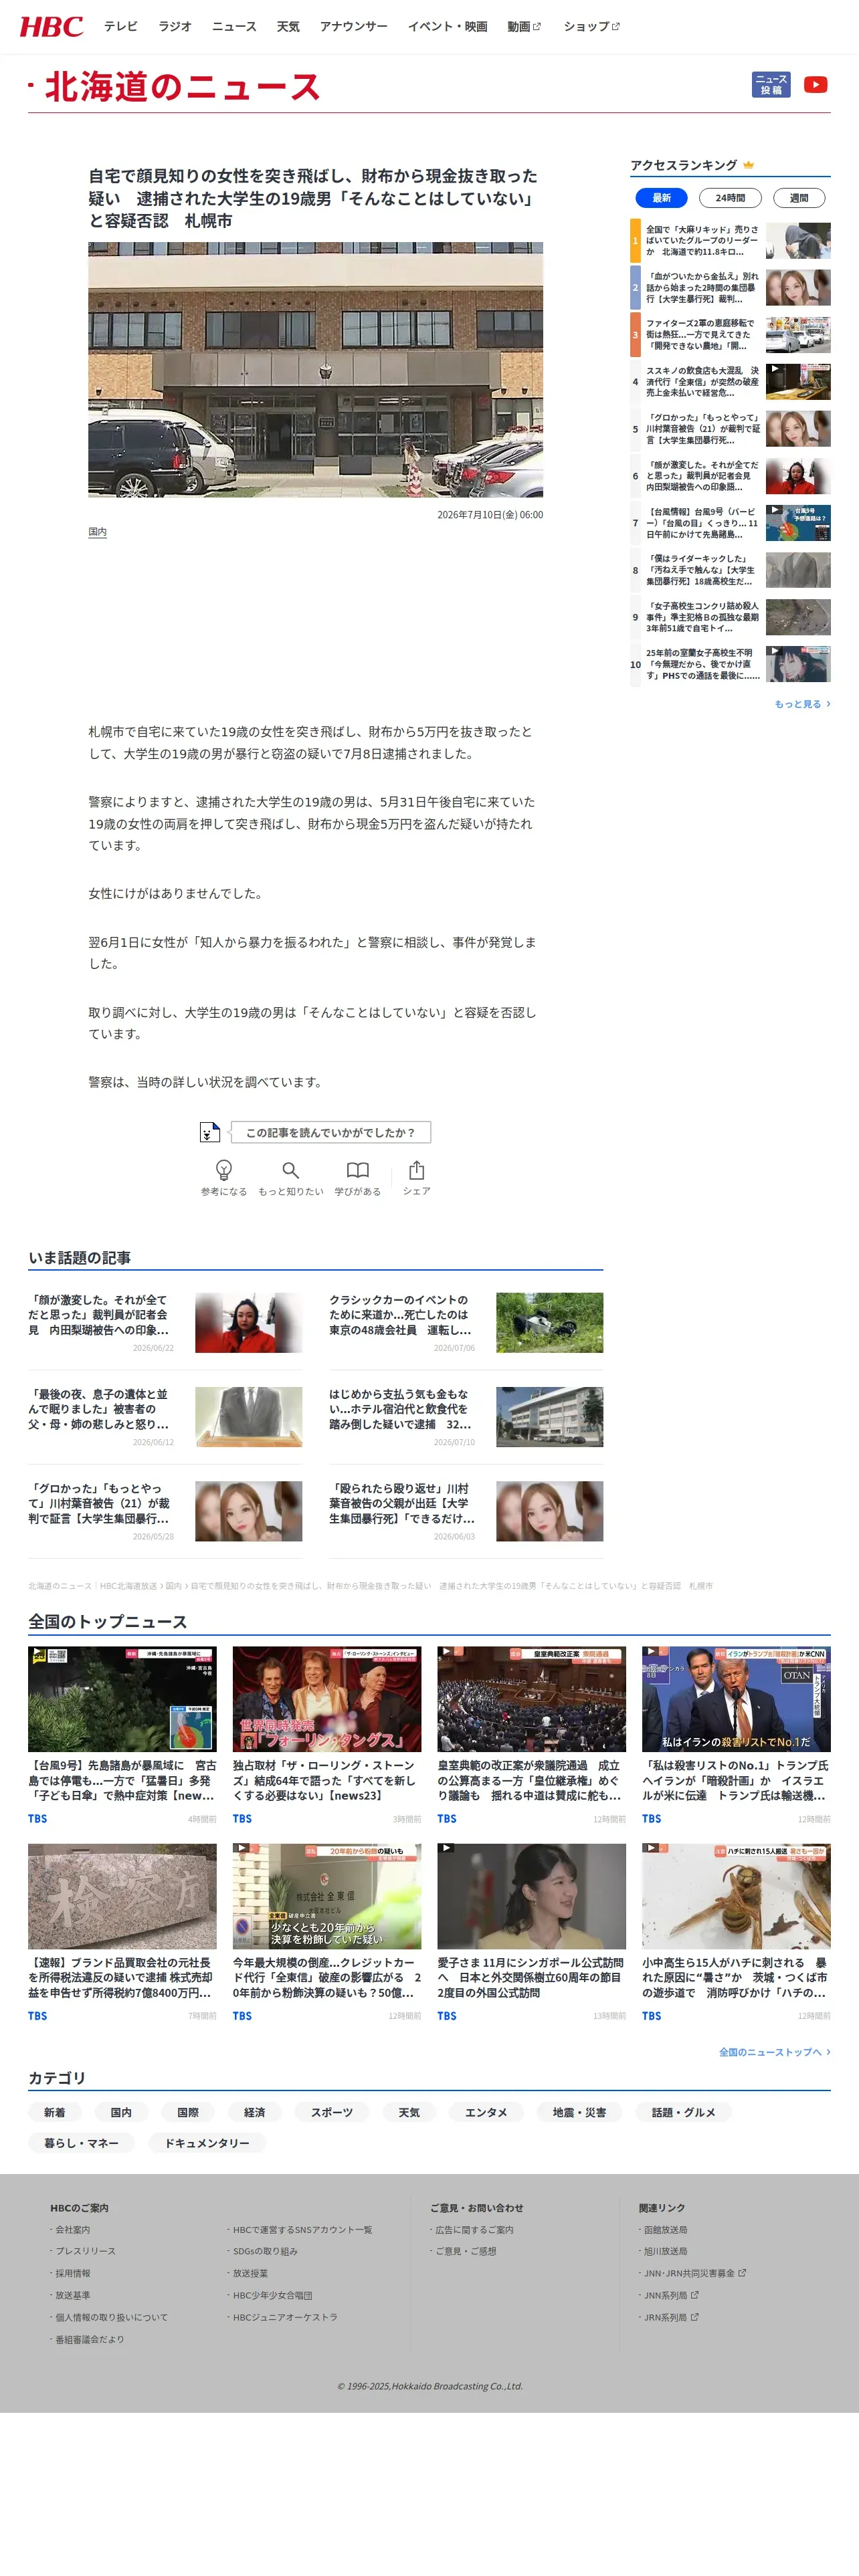Click the シェア share icon
This screenshot has height=2576, width=859.
pos(417,1170)
